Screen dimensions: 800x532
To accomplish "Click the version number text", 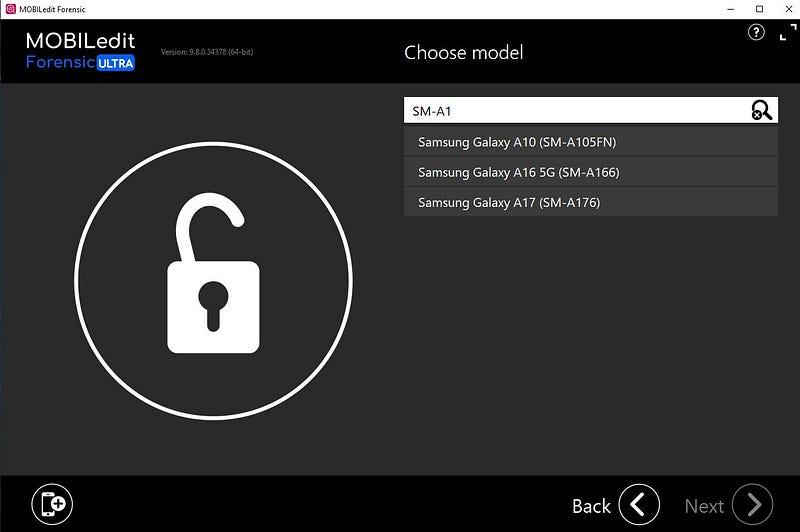I will click(x=207, y=52).
